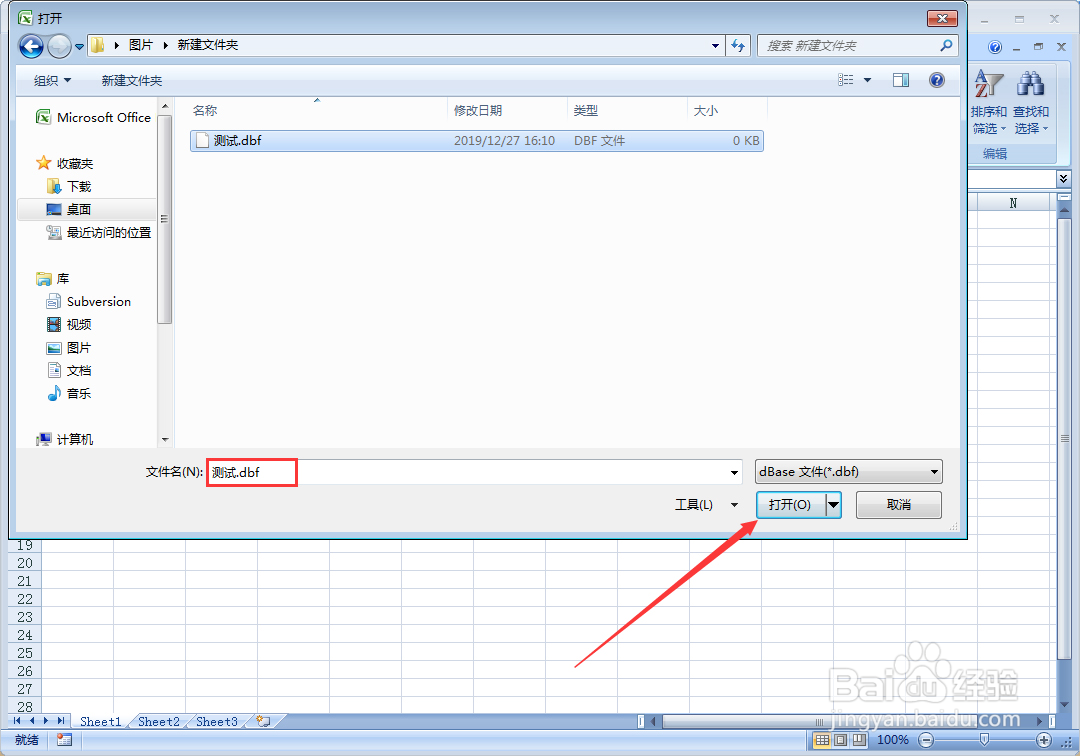Insert a new worksheet using the sheet tab icon
This screenshot has width=1080, height=756.
click(x=262, y=721)
